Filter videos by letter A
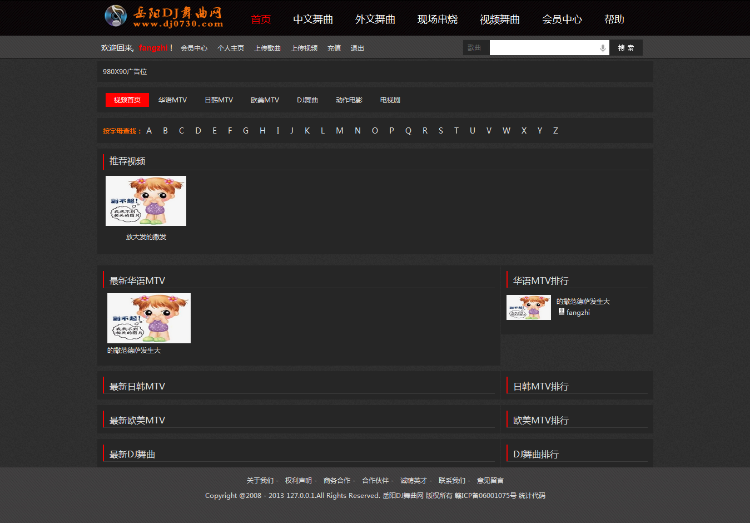The image size is (750, 523). [x=149, y=131]
